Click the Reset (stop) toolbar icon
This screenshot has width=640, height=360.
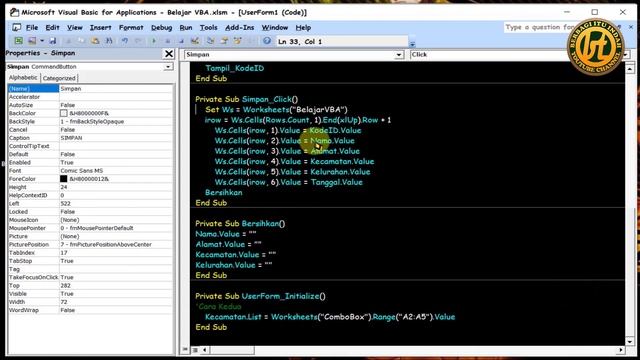point(181,41)
